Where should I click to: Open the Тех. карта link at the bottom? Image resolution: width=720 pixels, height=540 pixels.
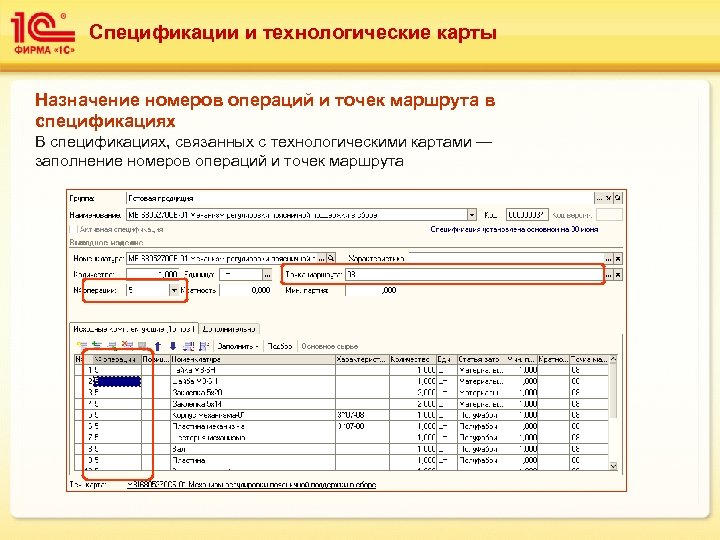(x=252, y=484)
